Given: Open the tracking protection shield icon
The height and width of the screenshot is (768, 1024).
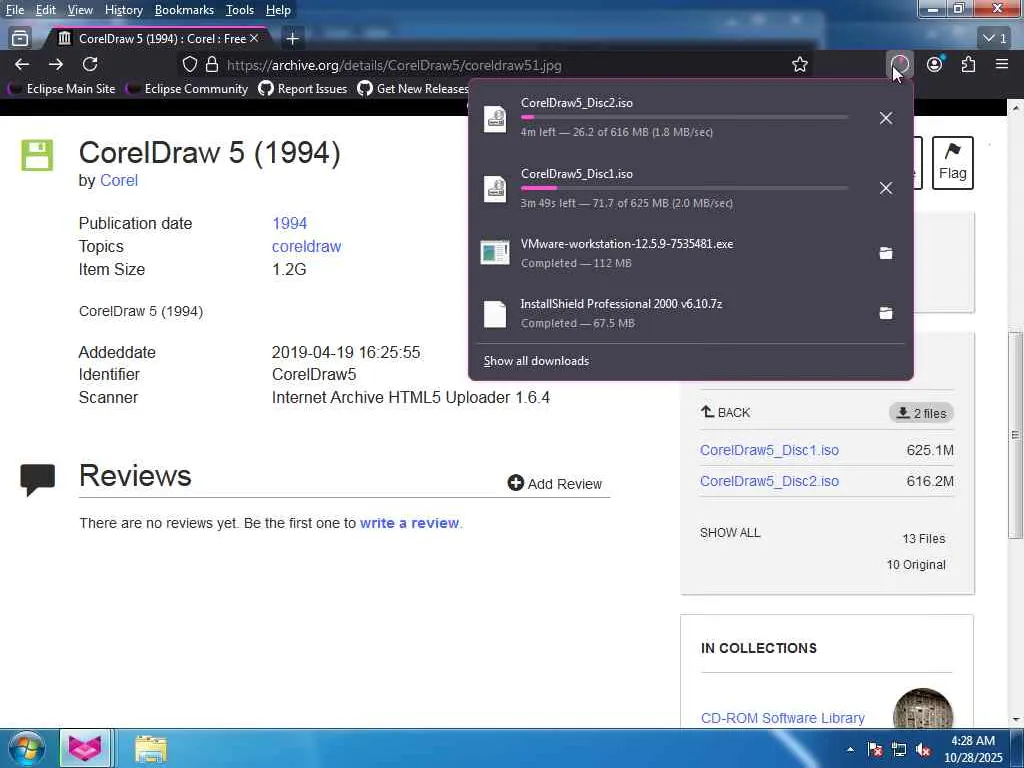Looking at the screenshot, I should point(189,64).
